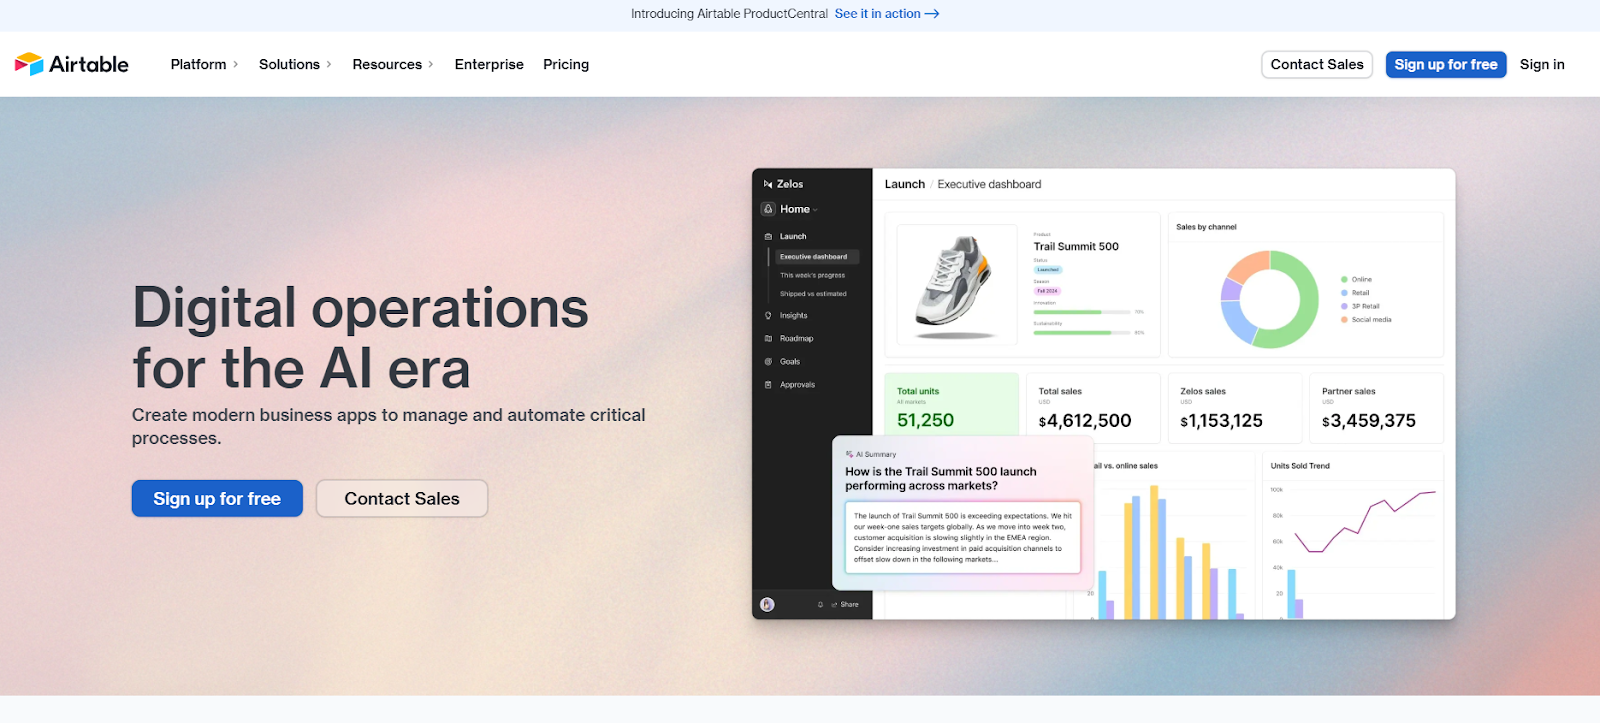Click the Insights lightbulb icon

[x=768, y=316]
